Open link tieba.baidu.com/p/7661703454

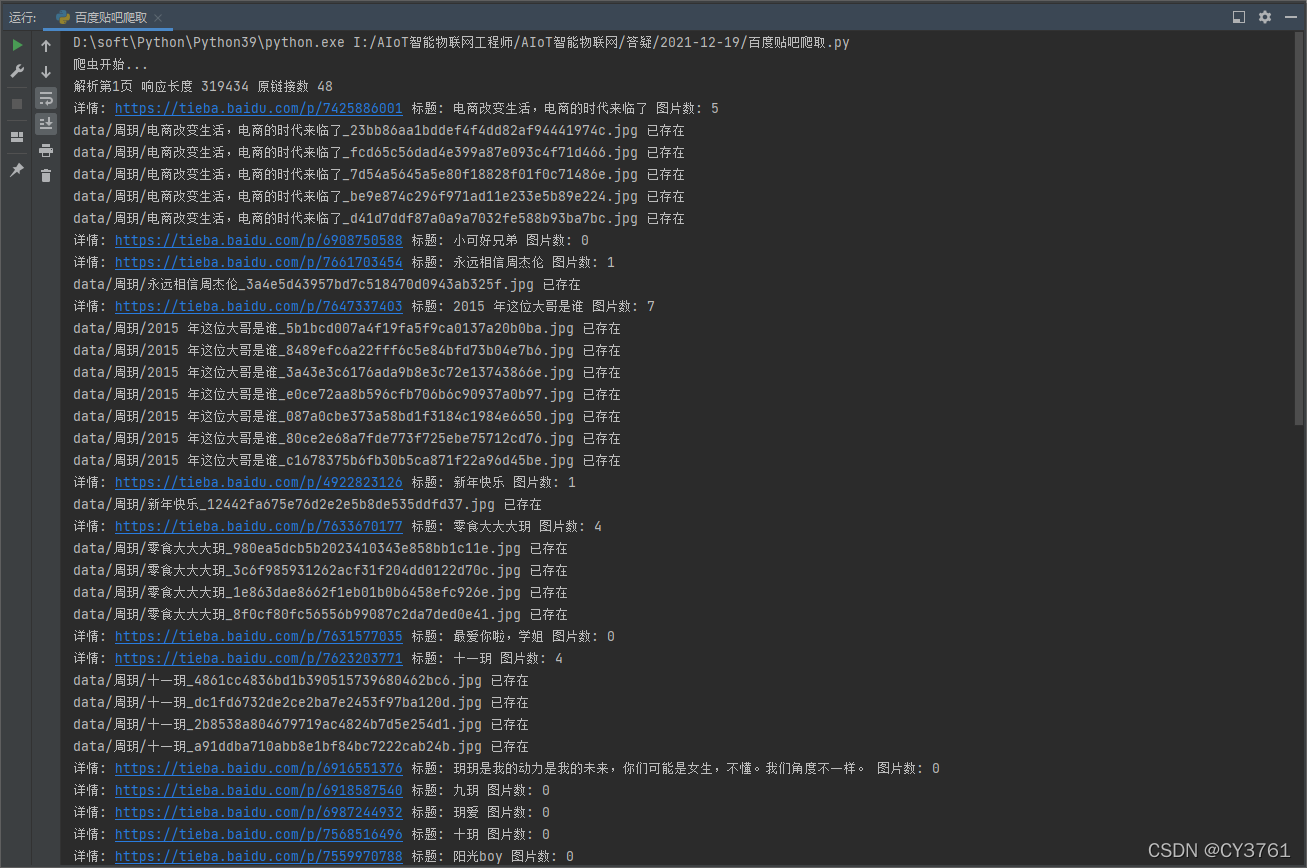(x=259, y=262)
